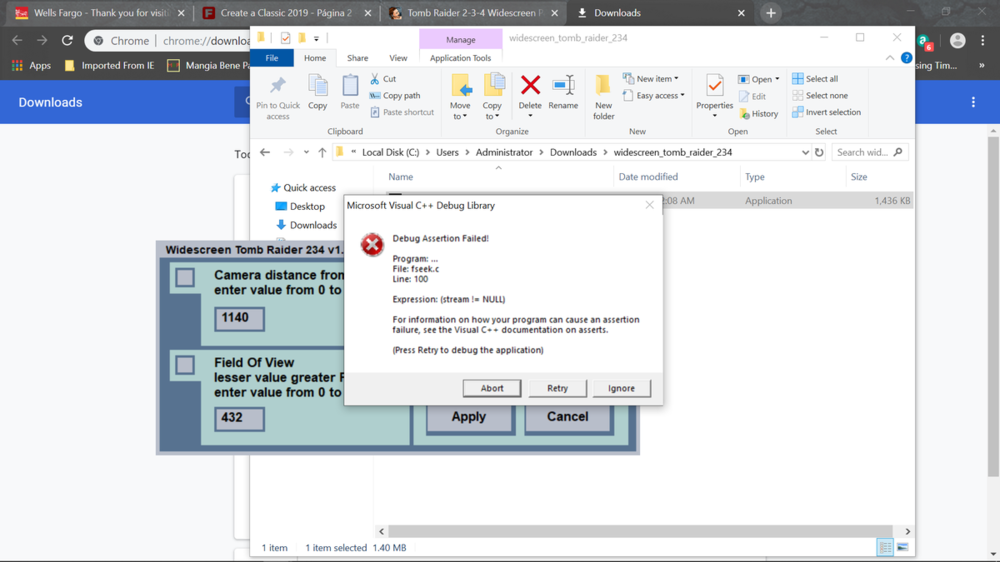The height and width of the screenshot is (562, 1000).
Task: Click the Field Of View value field
Action: [239, 418]
